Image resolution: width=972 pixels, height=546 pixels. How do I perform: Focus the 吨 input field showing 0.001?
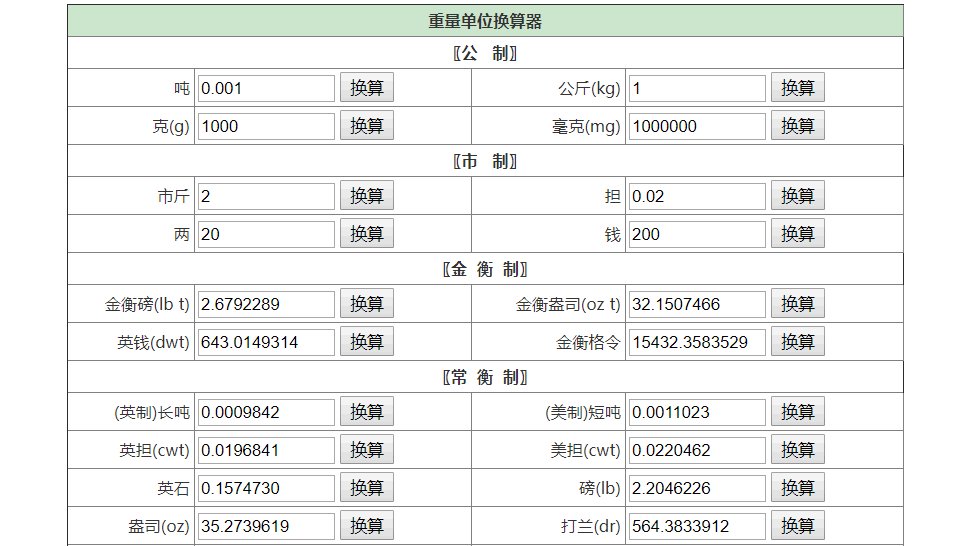(x=266, y=88)
